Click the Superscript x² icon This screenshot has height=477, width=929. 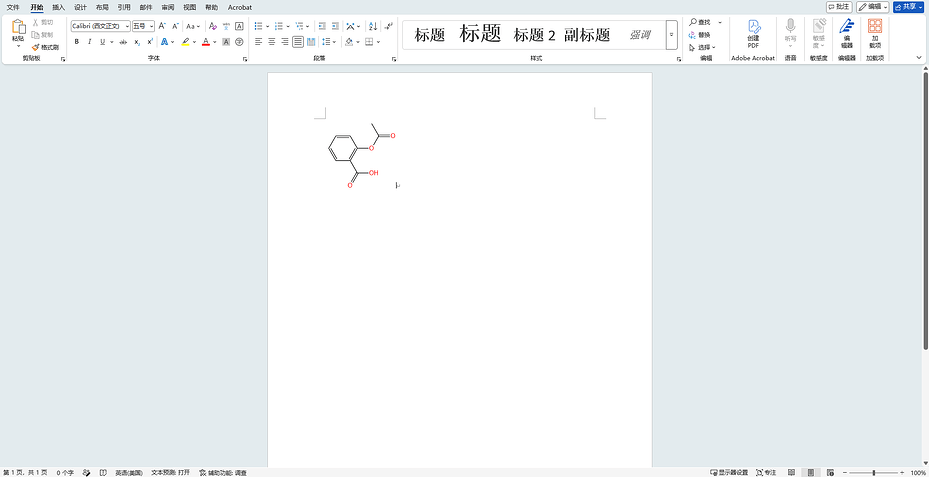[x=149, y=42]
